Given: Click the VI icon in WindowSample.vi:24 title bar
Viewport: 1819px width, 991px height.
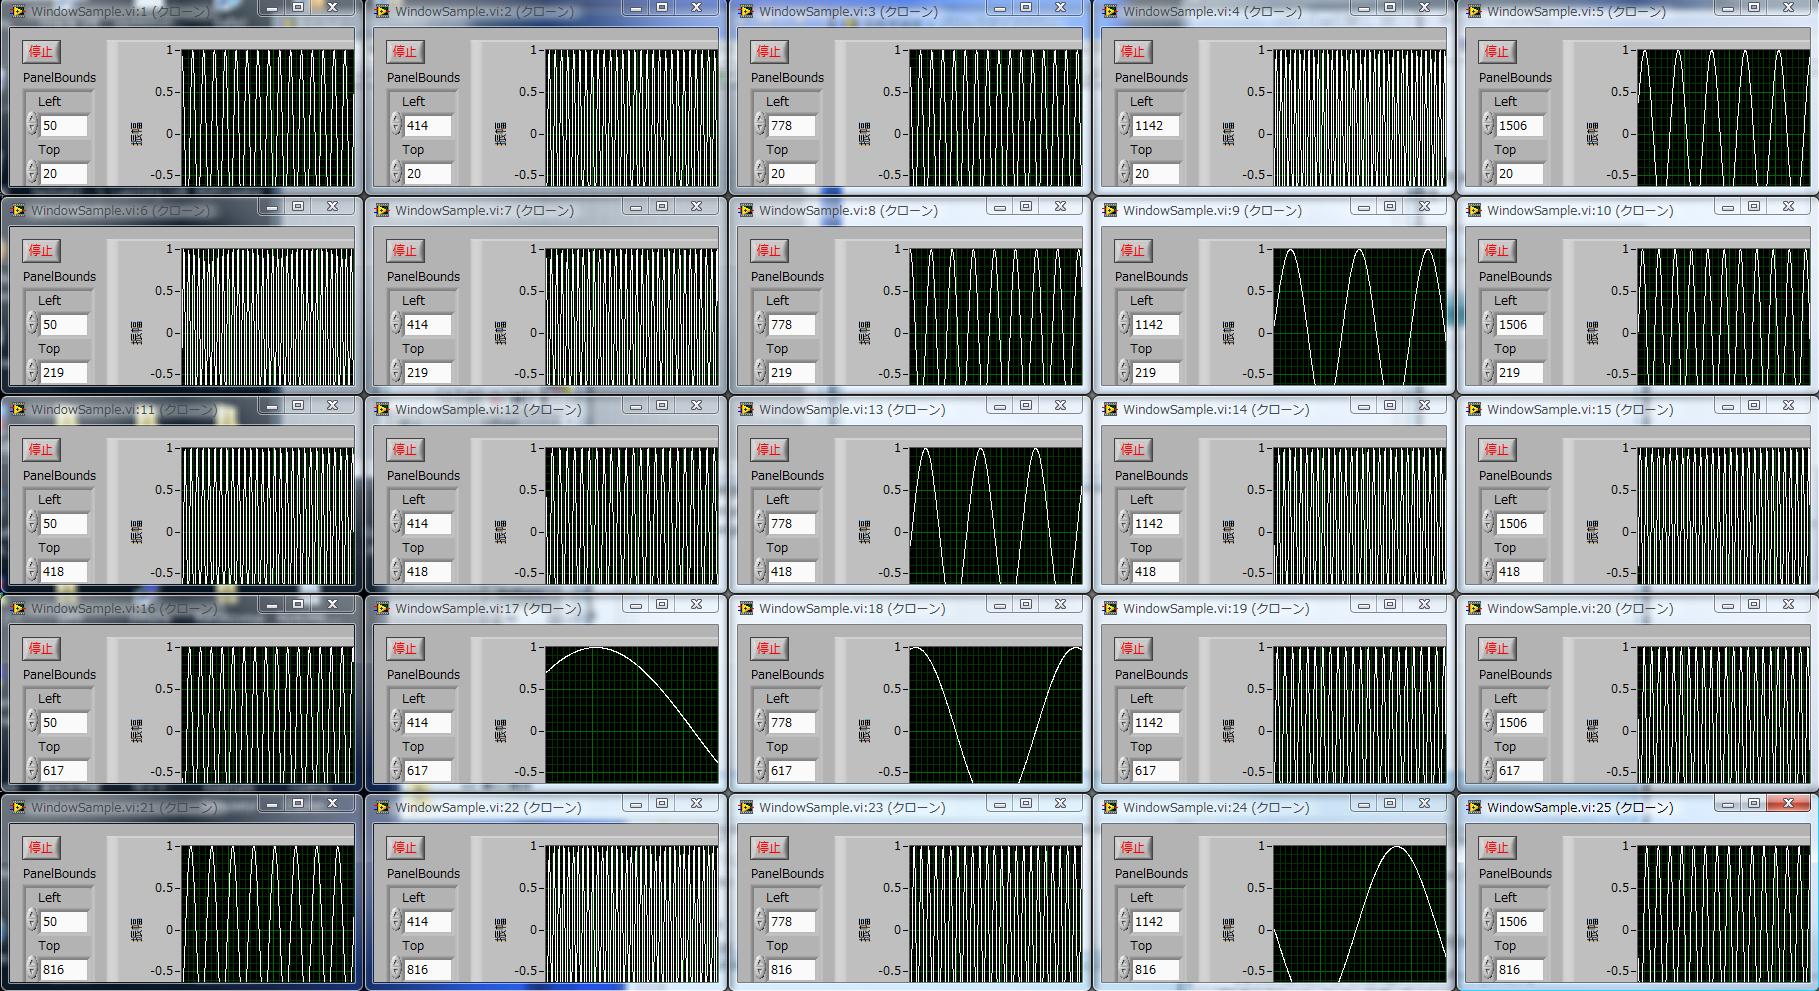Looking at the screenshot, I should [x=1110, y=807].
